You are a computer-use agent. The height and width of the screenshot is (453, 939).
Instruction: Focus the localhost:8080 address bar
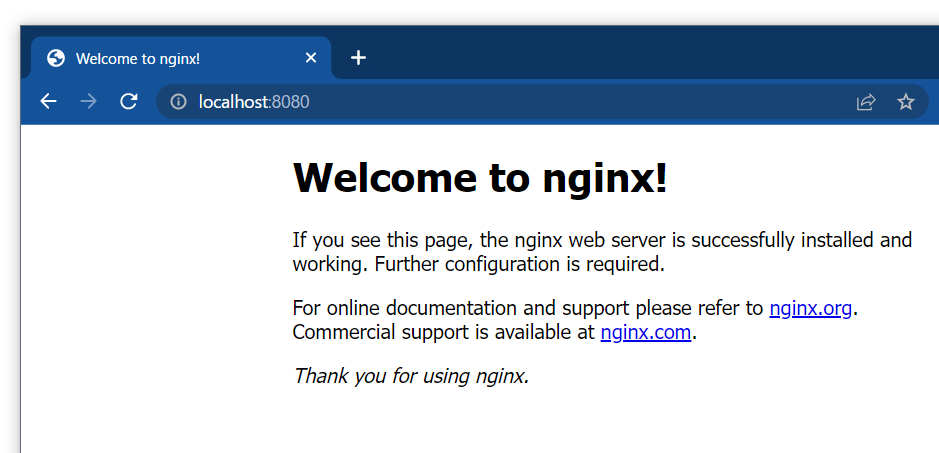pos(541,102)
